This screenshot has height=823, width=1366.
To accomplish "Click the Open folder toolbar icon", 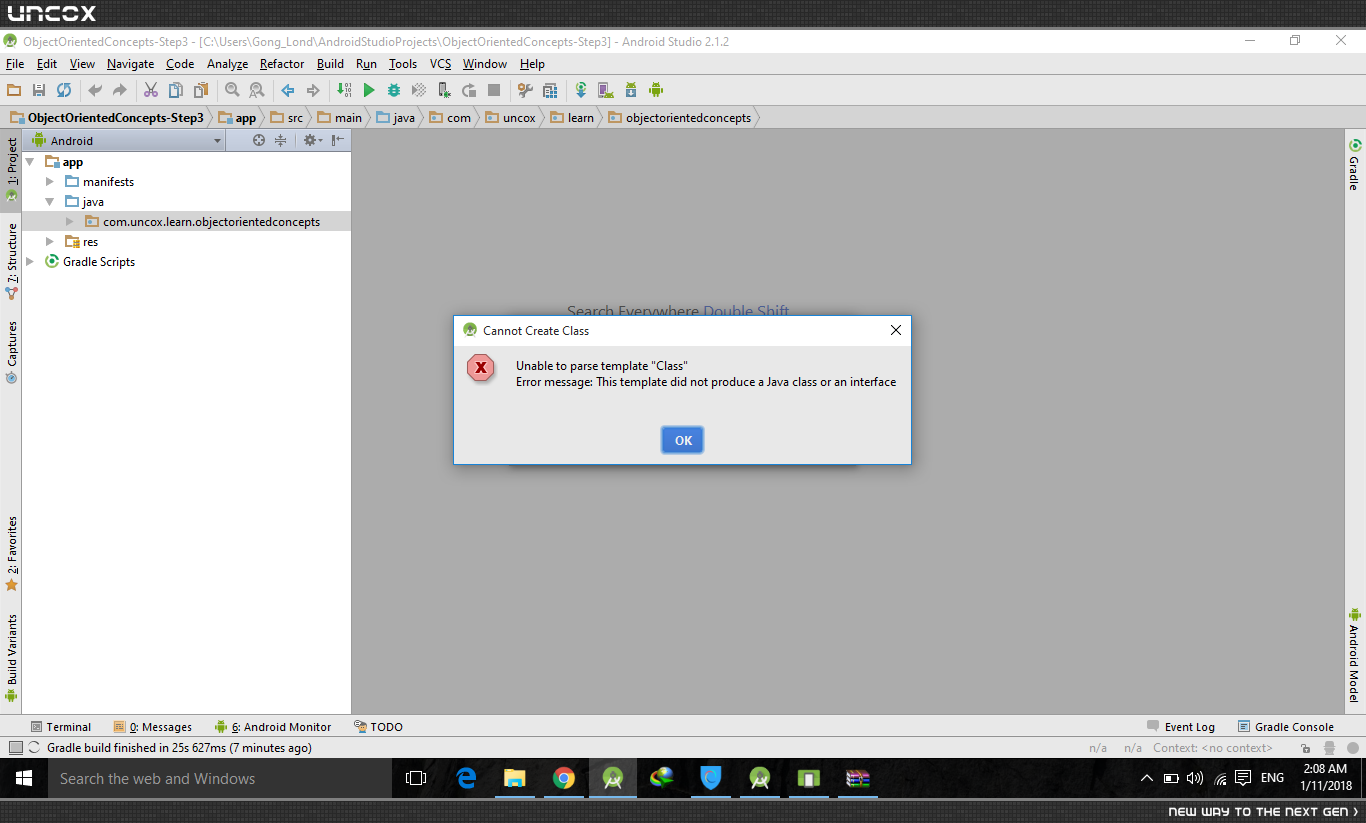I will point(14,90).
